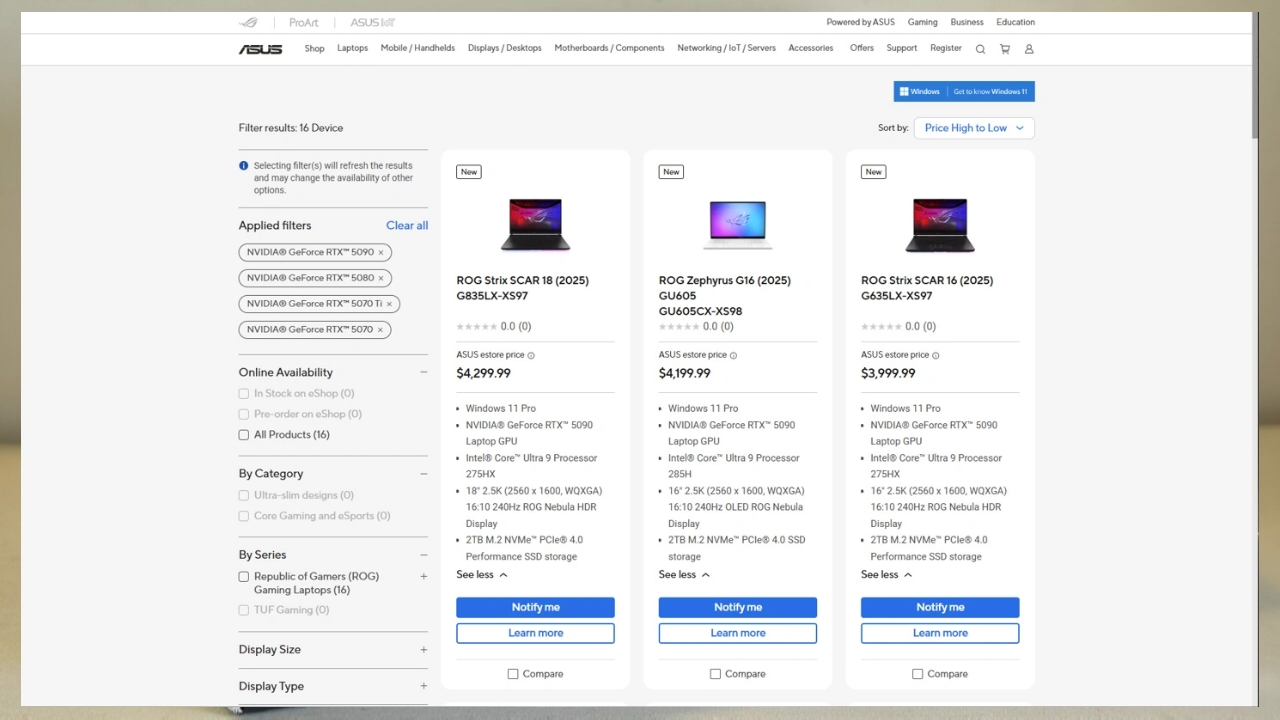Click the ProArt brand link
Image resolution: width=1280 pixels, height=720 pixels.
tap(303, 22)
